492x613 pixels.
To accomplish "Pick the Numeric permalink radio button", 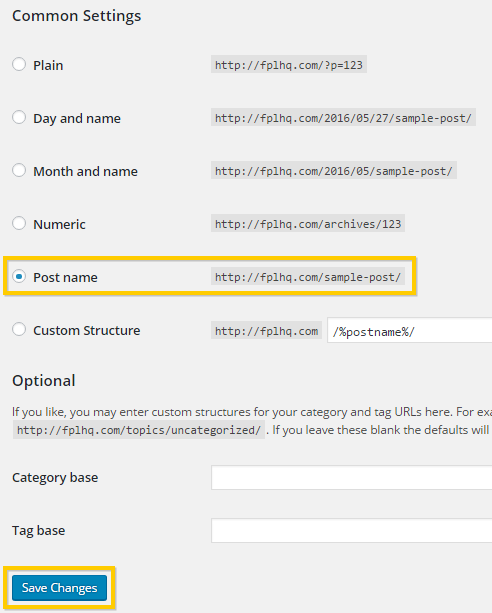I will [19, 223].
